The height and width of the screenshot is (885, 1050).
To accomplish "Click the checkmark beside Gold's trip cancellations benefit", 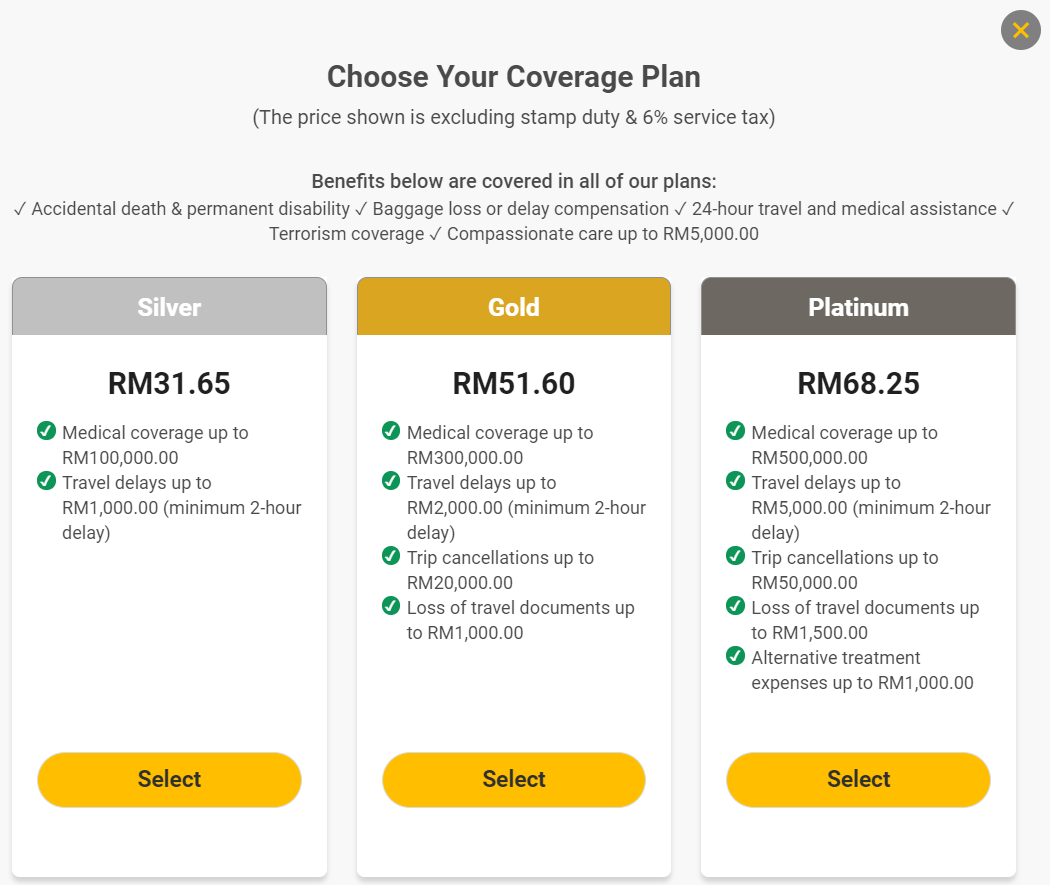I will tap(391, 557).
